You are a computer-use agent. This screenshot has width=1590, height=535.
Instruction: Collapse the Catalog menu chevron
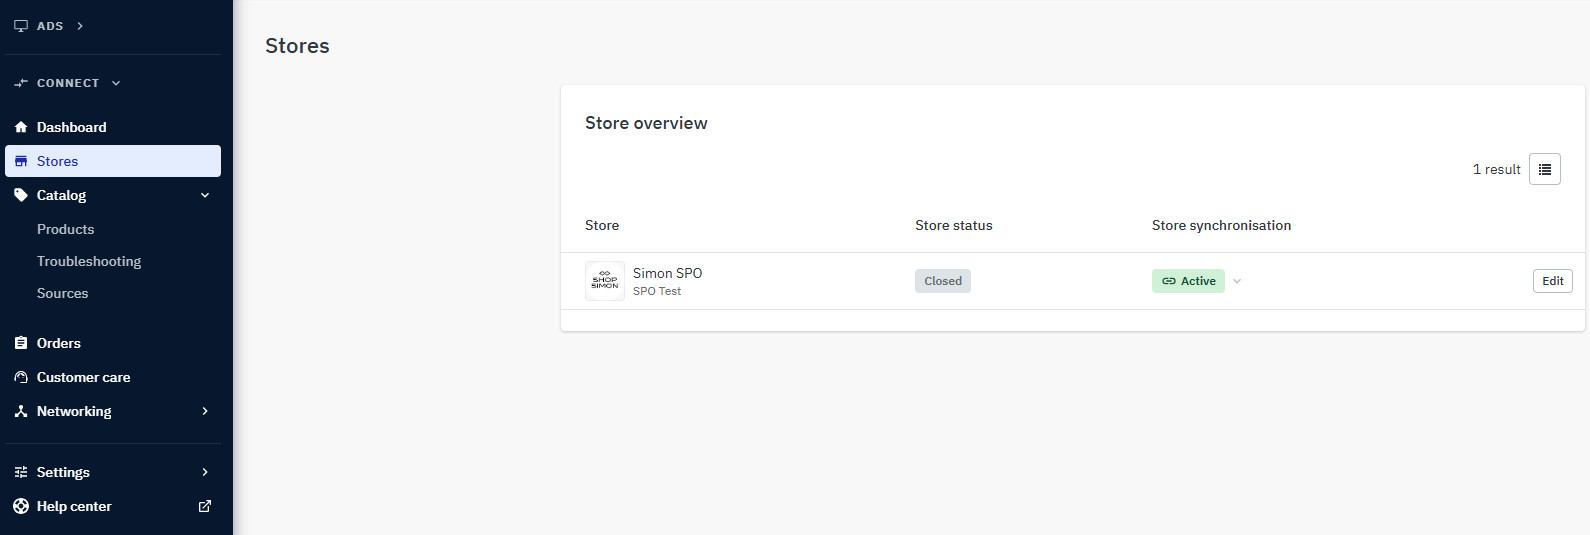(205, 195)
